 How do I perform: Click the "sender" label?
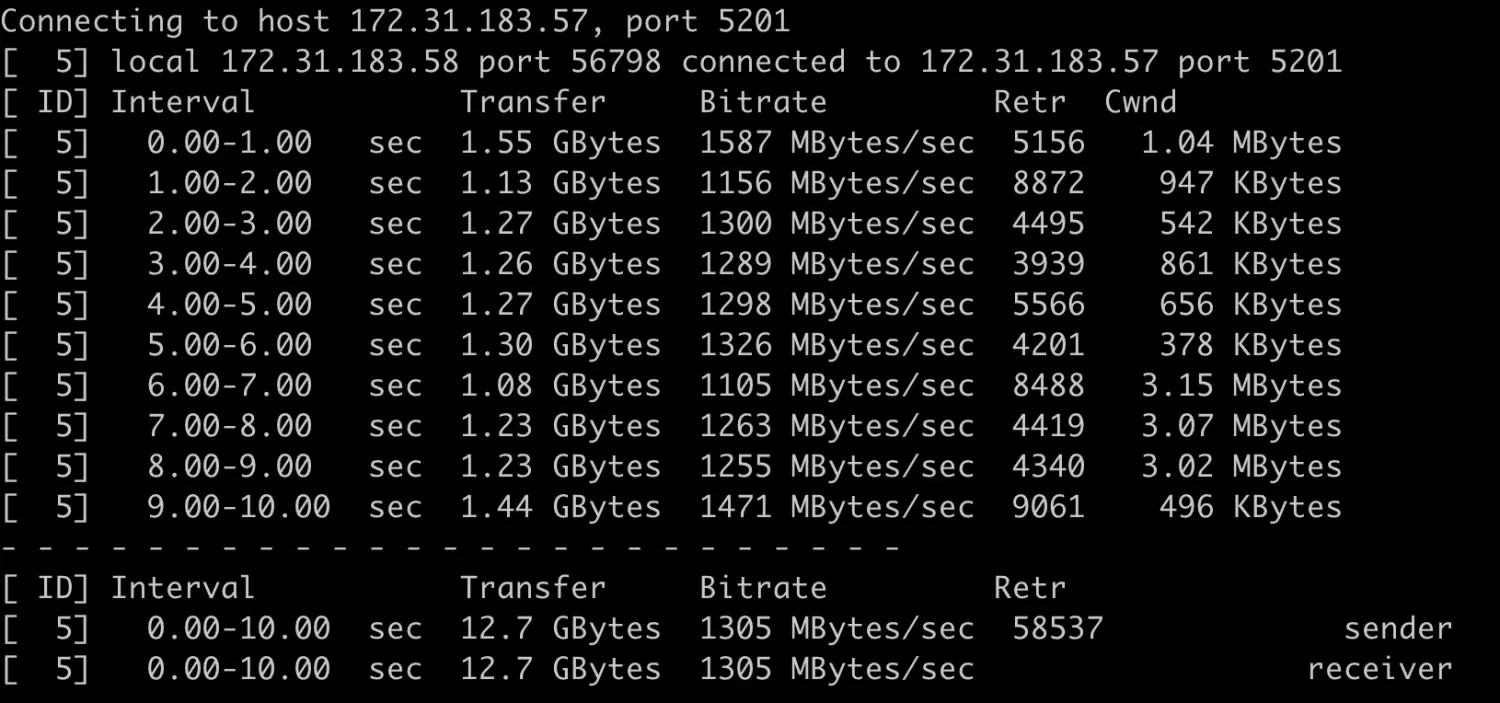point(1397,628)
